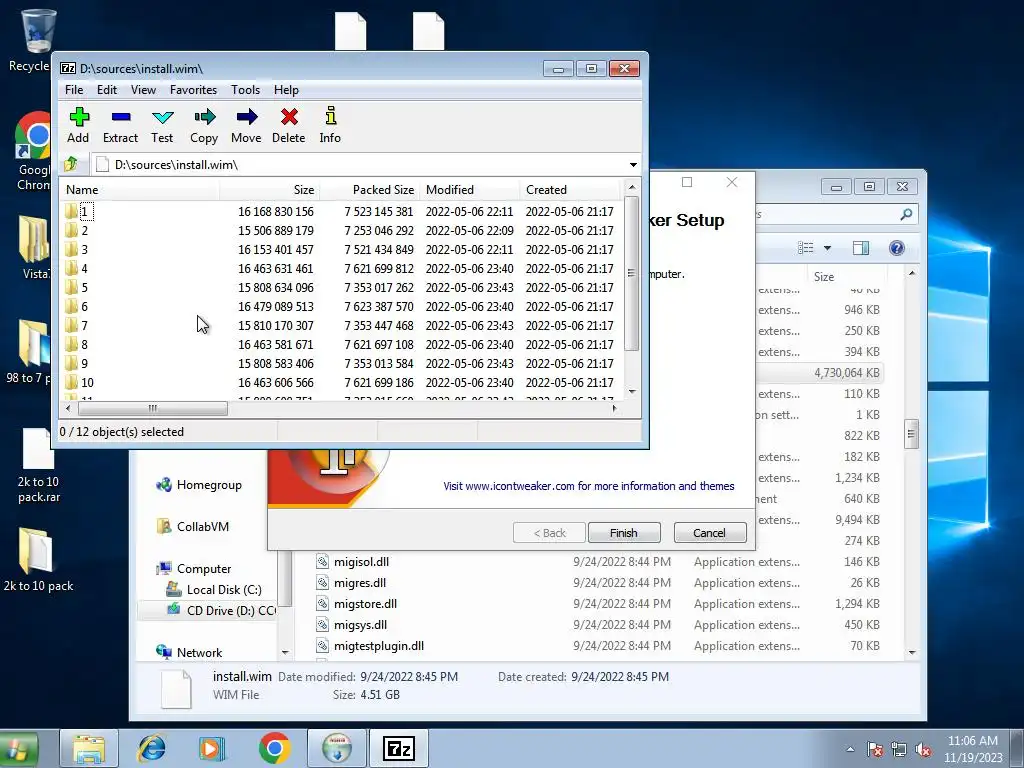Select the Vista folder on desktop

pos(33,248)
